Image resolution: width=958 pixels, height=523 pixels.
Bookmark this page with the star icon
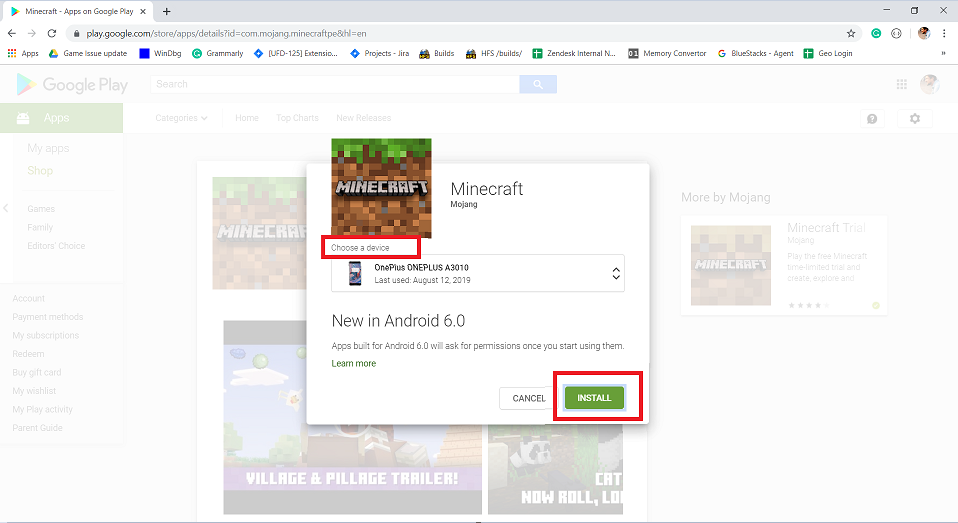click(850, 33)
